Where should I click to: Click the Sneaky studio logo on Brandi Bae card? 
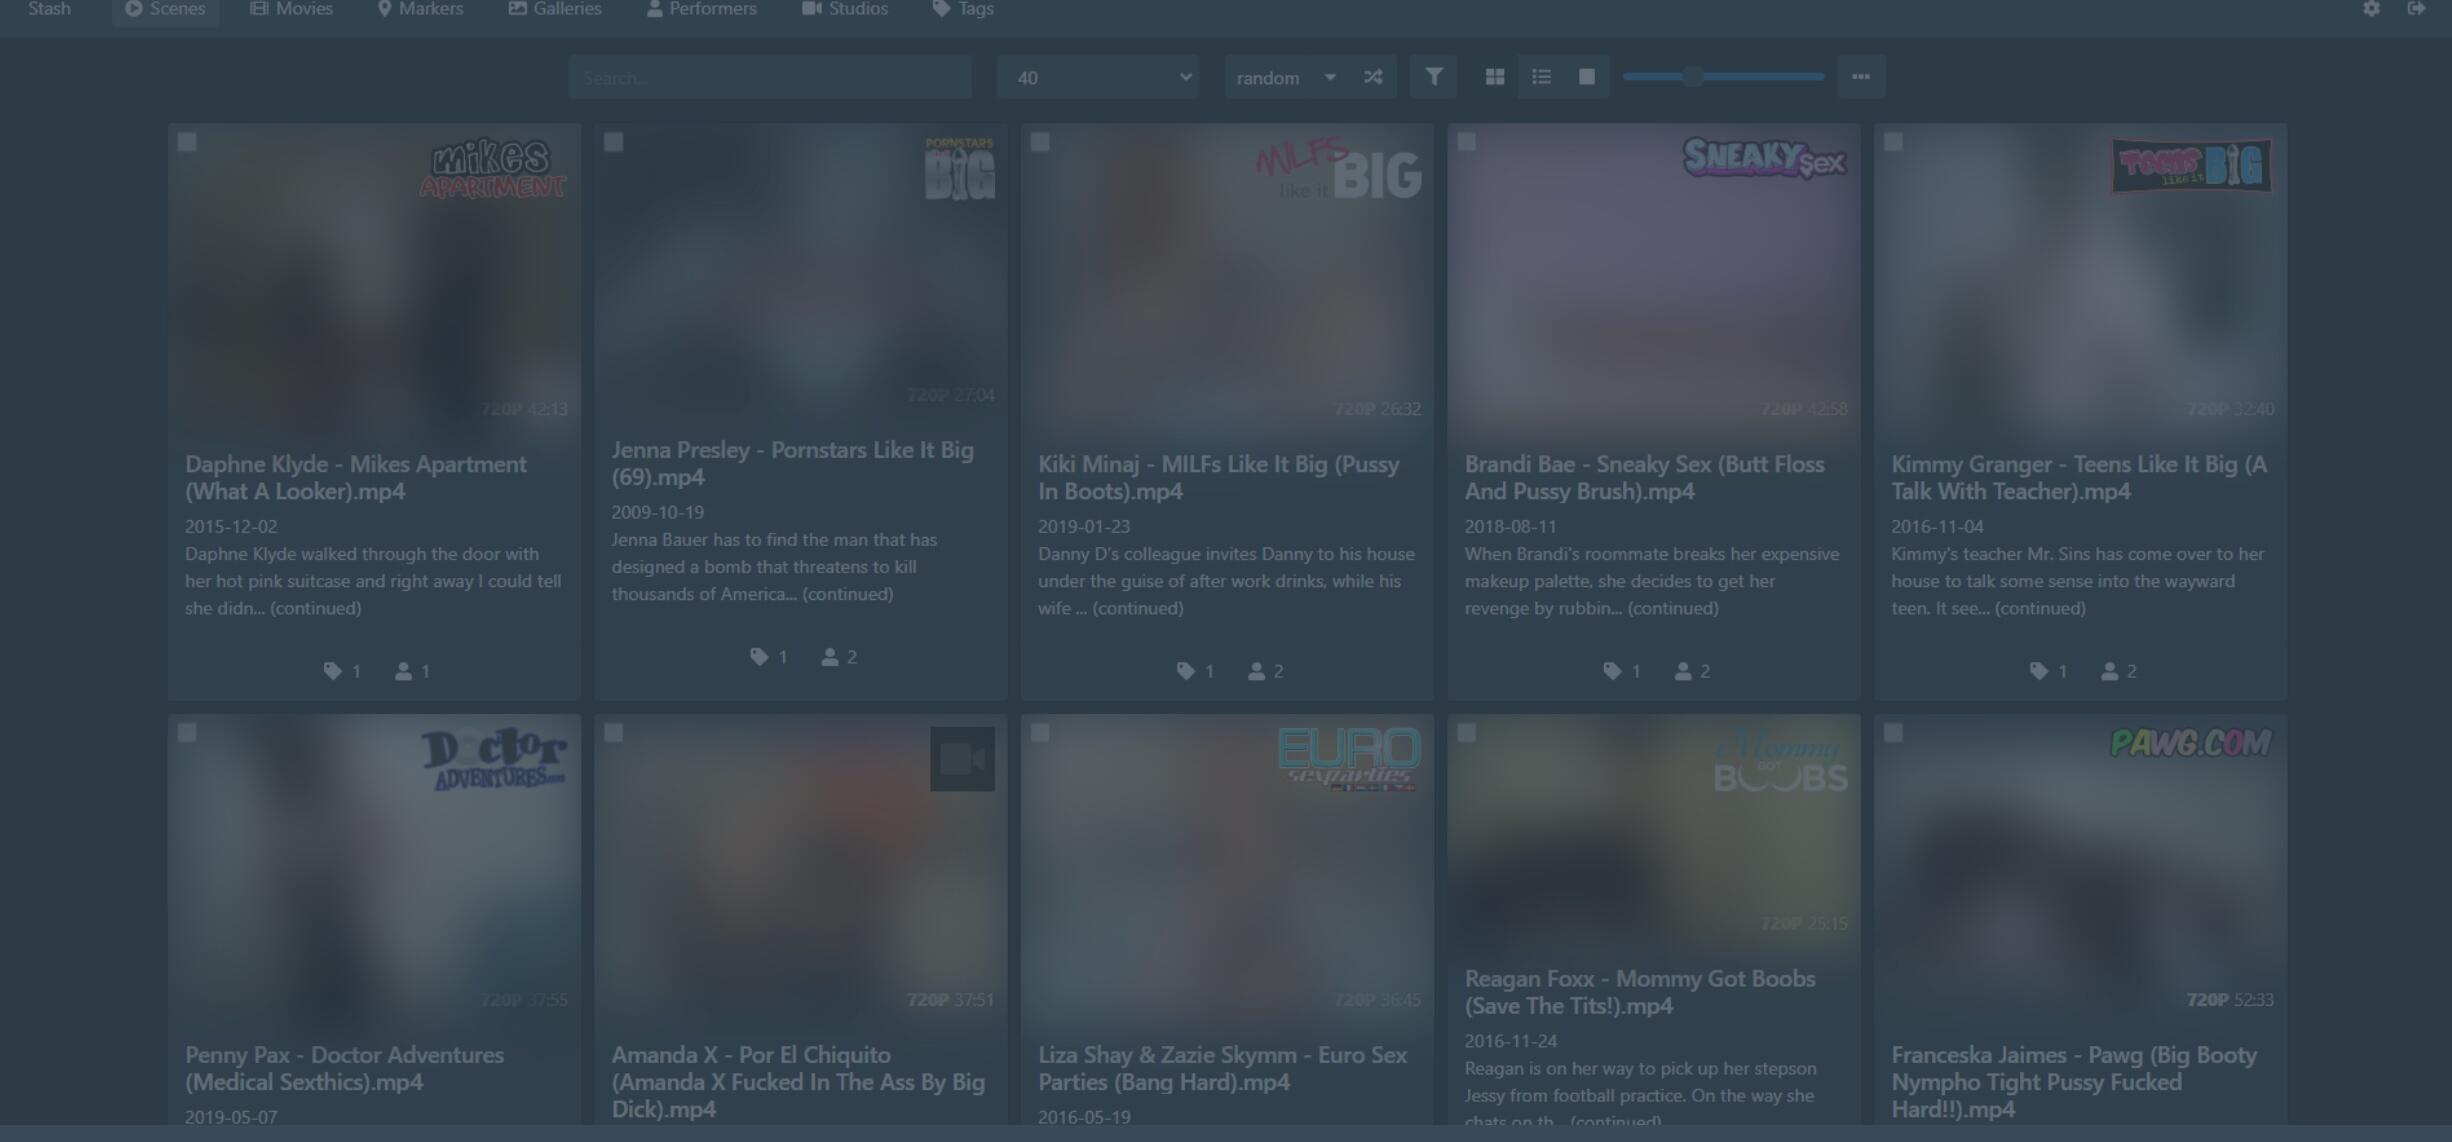1764,158
